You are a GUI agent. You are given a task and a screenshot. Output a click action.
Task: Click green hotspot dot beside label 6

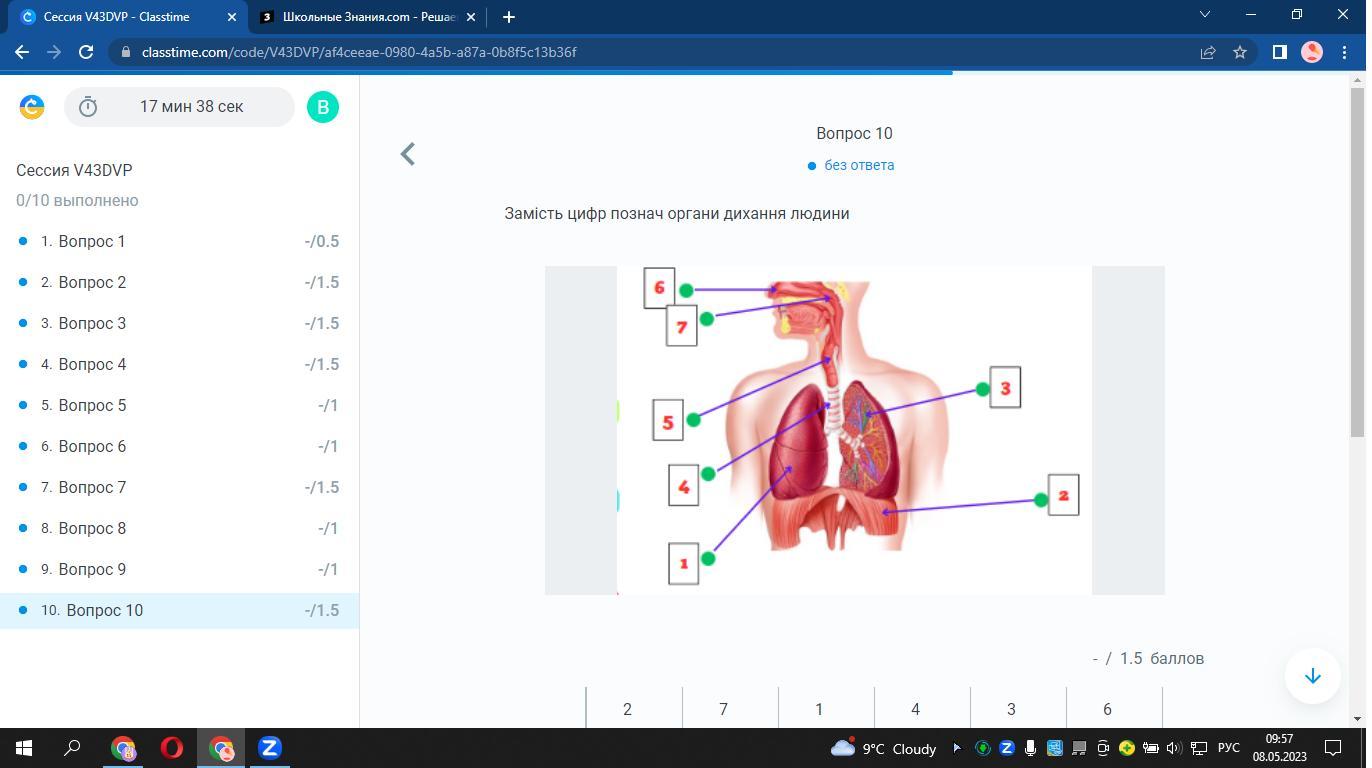tap(686, 290)
